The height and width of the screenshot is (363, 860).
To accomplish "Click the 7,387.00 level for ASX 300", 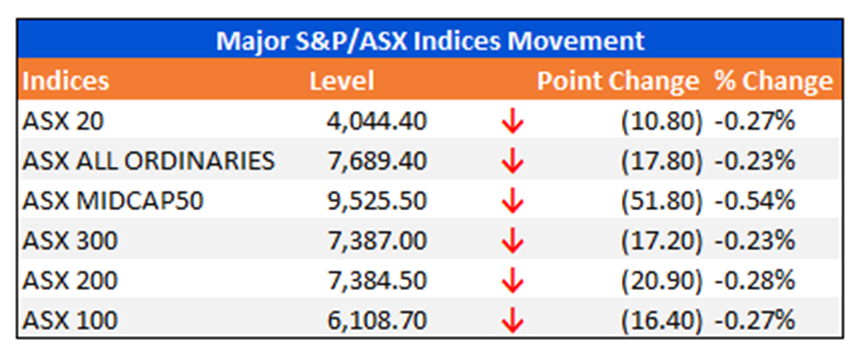I will click(376, 241).
